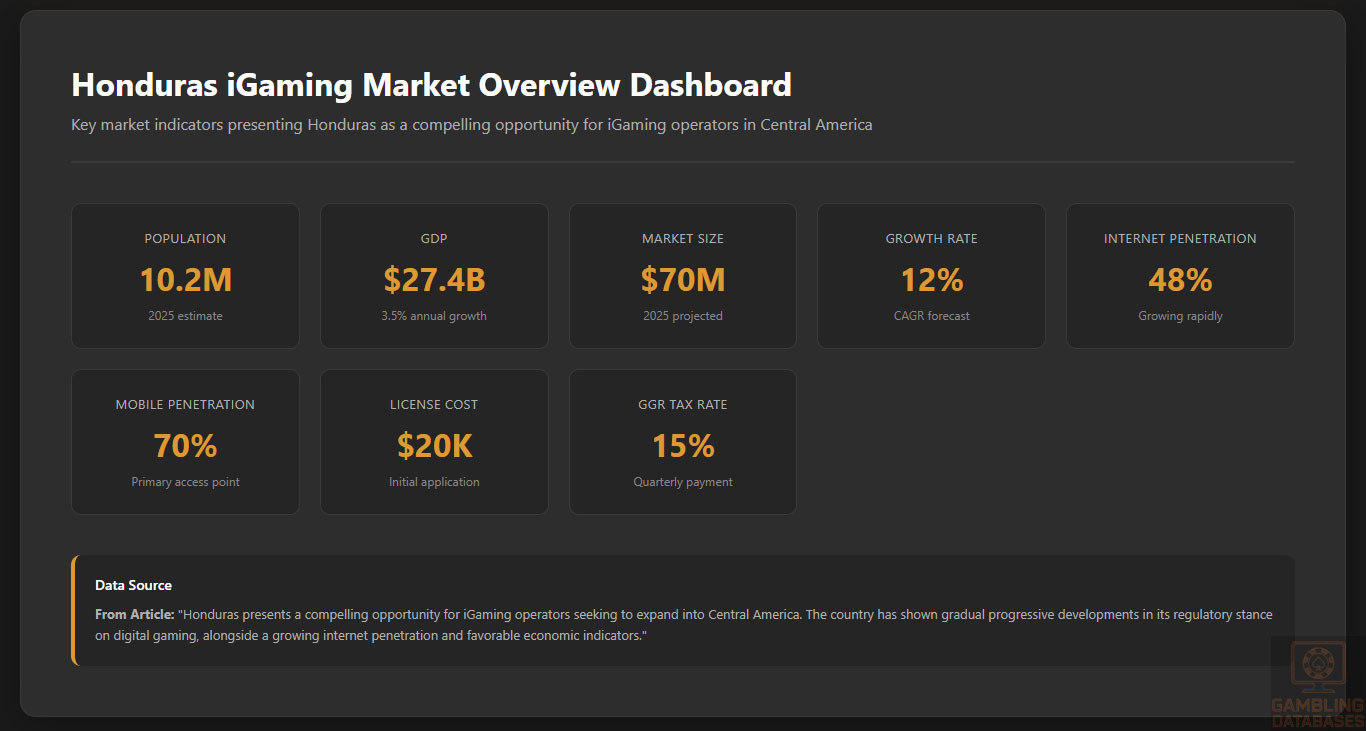Click the 'CAGR forecast' caption
This screenshot has width=1366, height=731.
click(x=931, y=316)
